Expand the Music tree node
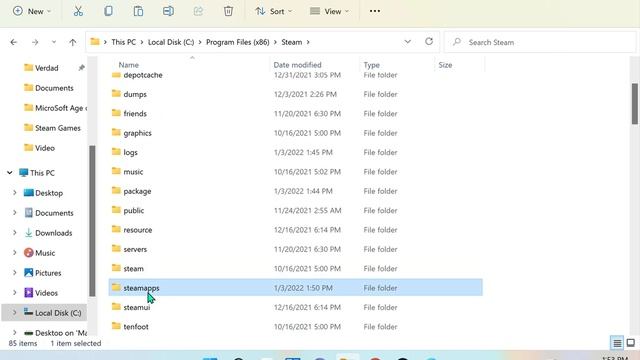 (15, 253)
